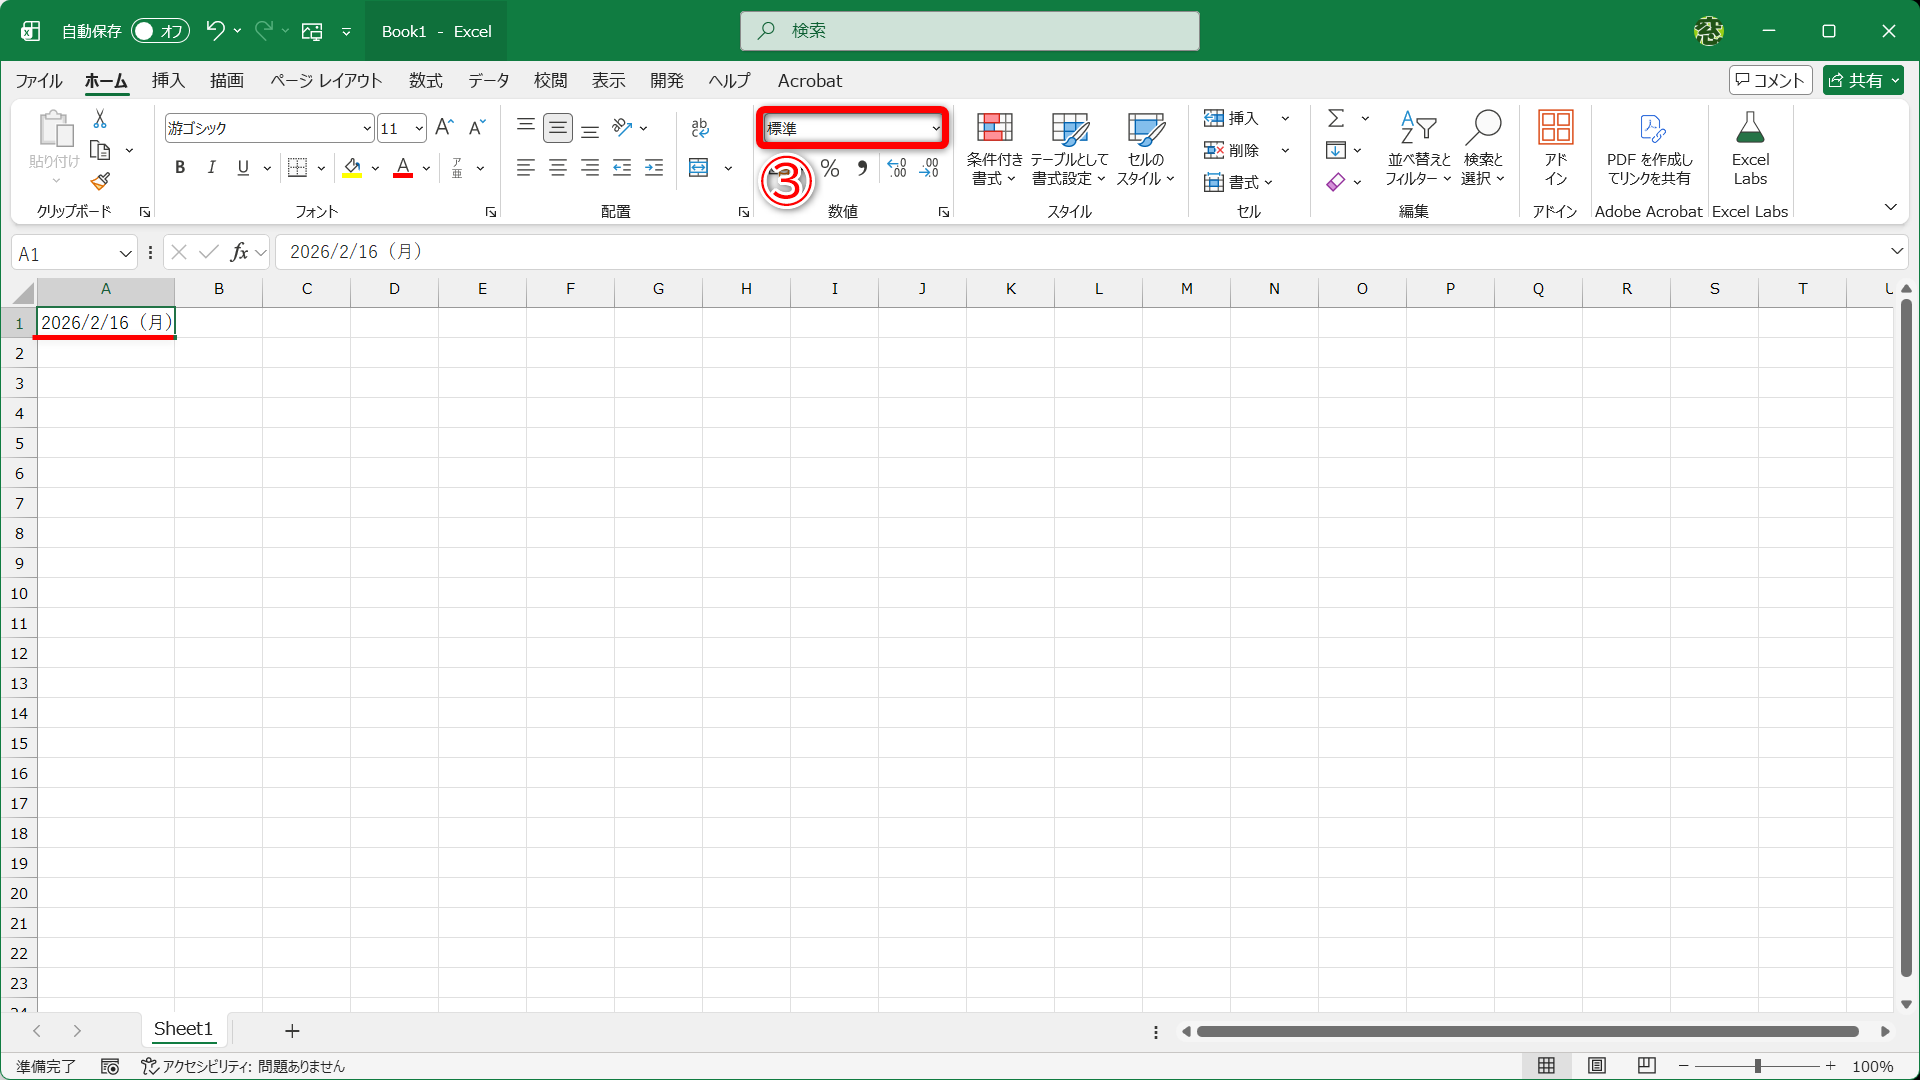
Task: Click the Format Painter brush icon
Action: tap(100, 182)
